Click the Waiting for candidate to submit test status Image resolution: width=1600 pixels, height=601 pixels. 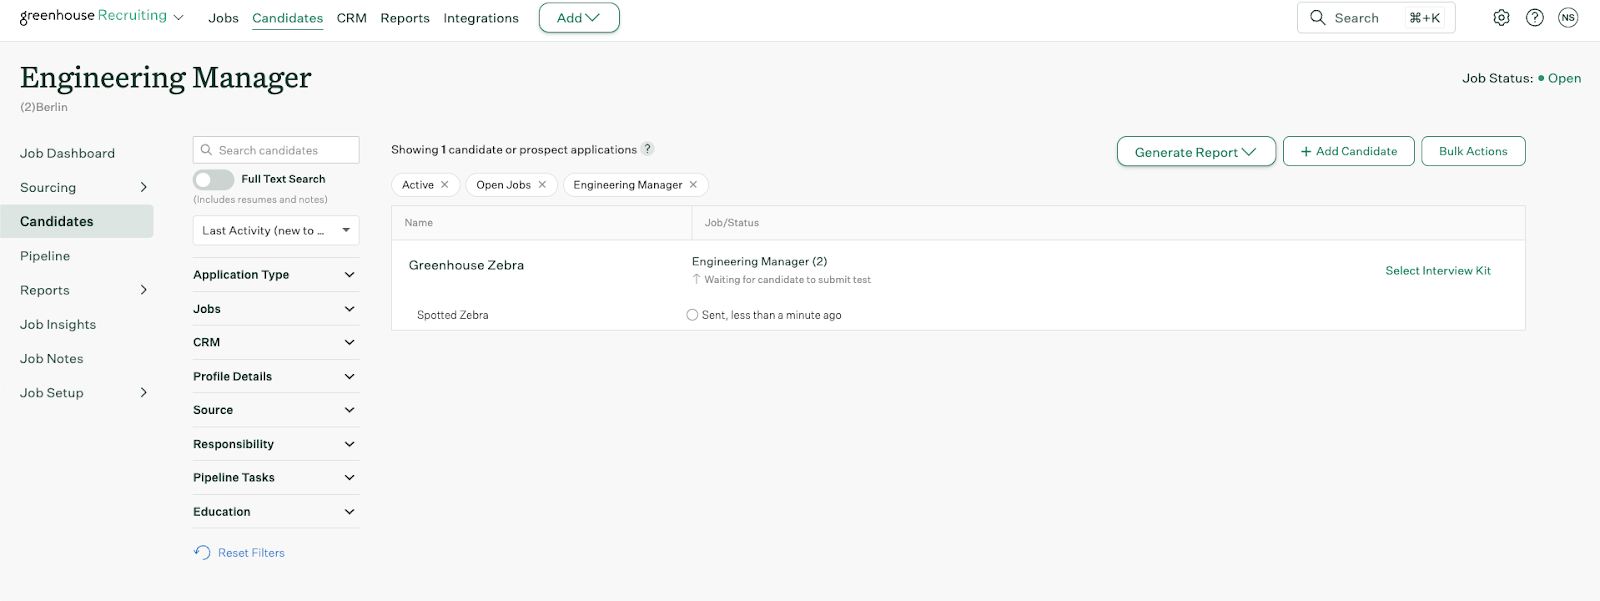(787, 280)
